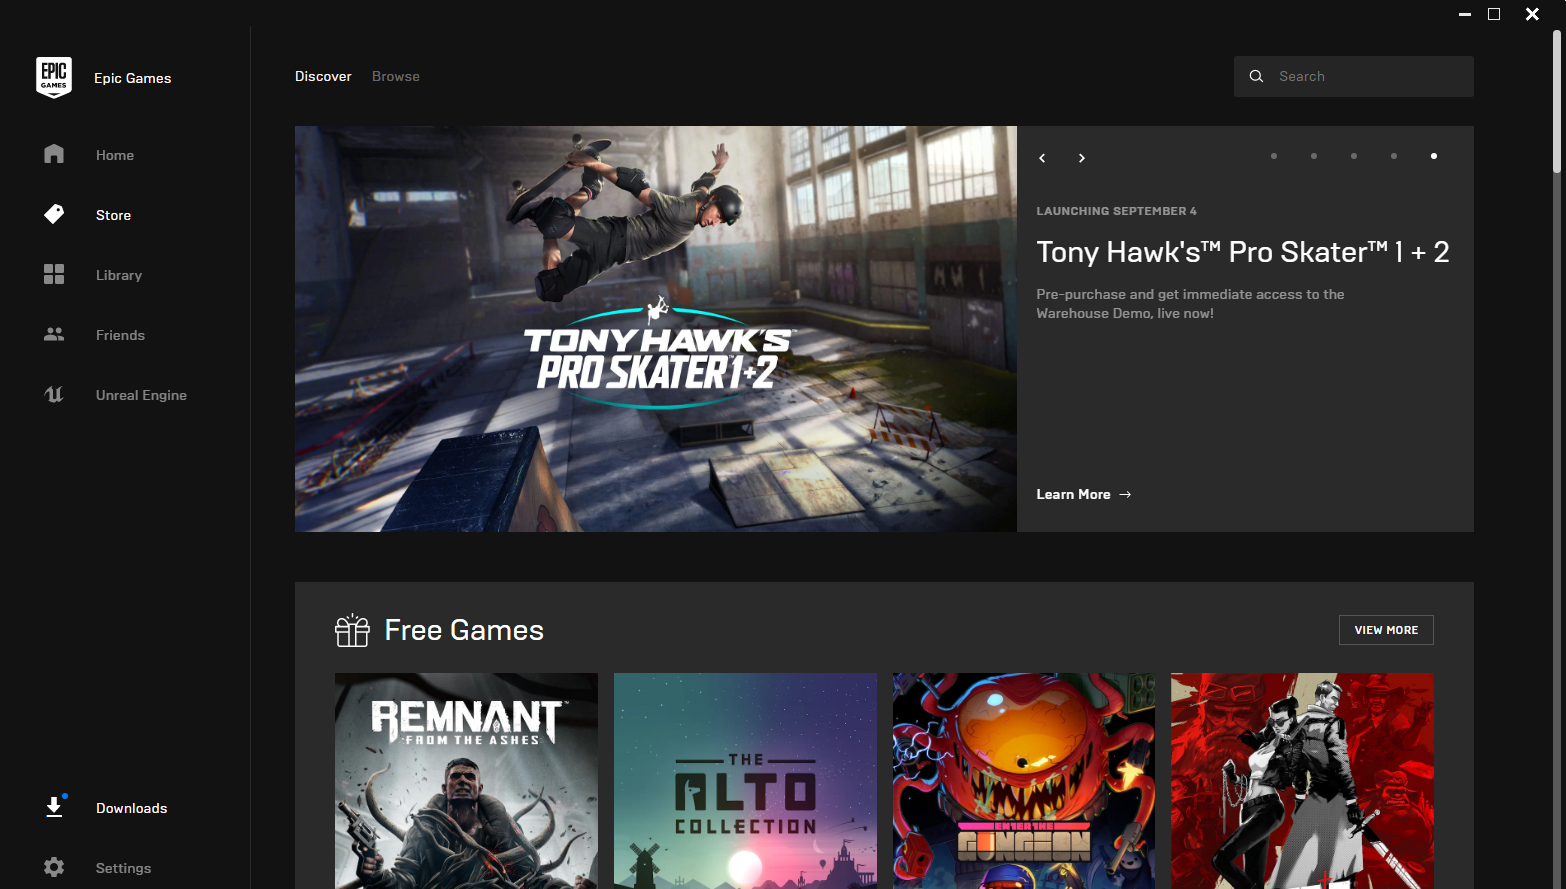1566x889 pixels.
Task: Open Tony Hawk's Pro Skater banner image
Action: coord(656,329)
